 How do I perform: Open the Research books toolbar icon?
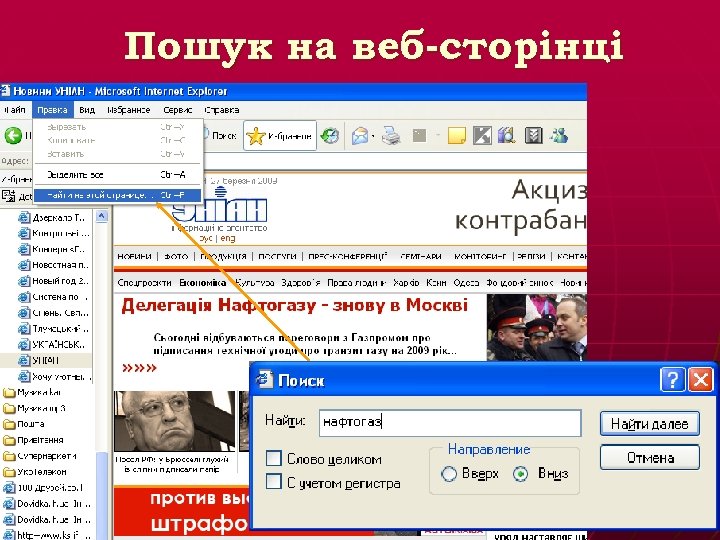coord(506,136)
